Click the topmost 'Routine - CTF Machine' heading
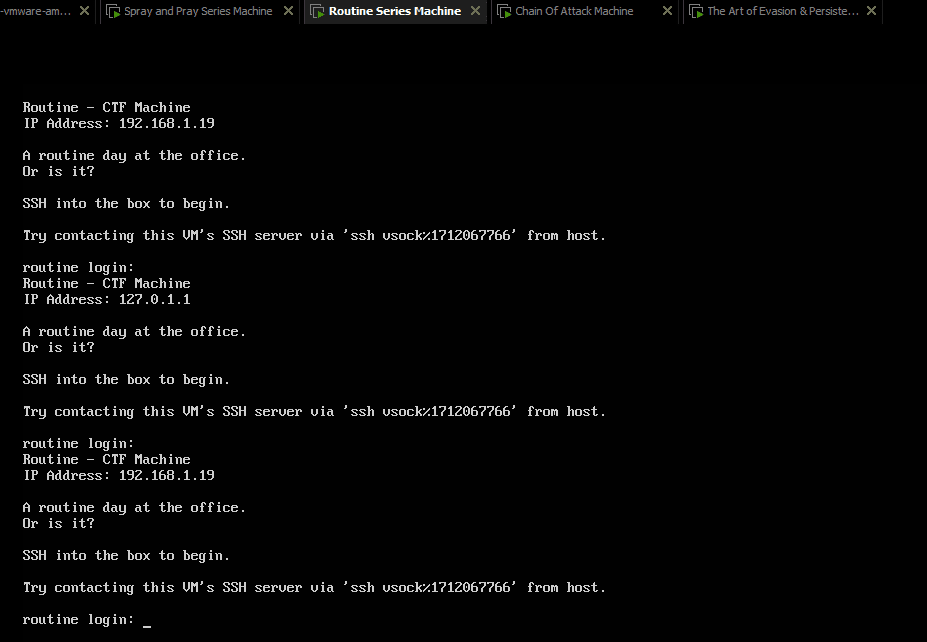Image resolution: width=927 pixels, height=642 pixels. pos(106,107)
